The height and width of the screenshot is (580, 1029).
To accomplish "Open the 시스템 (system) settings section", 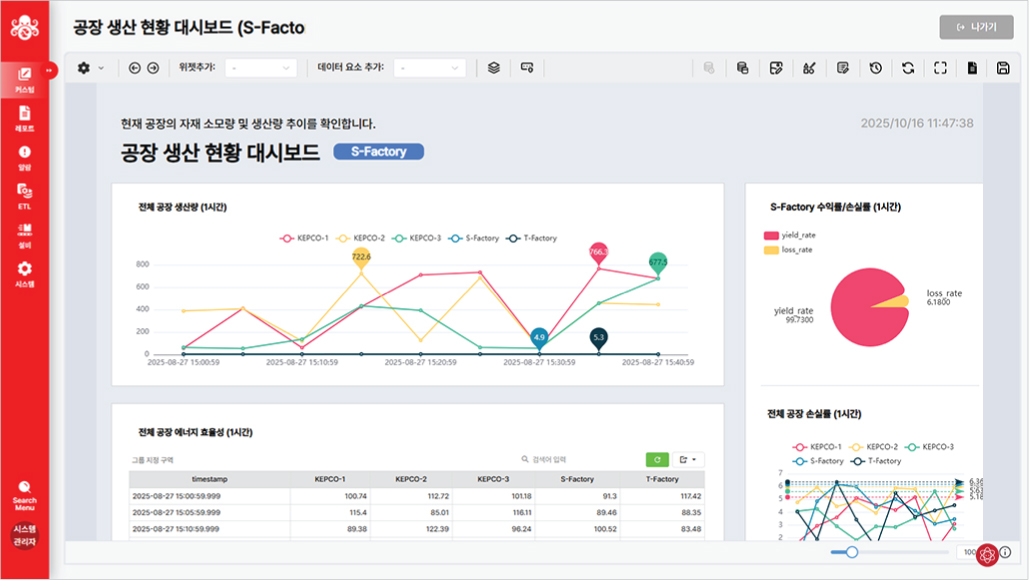I will [x=24, y=274].
